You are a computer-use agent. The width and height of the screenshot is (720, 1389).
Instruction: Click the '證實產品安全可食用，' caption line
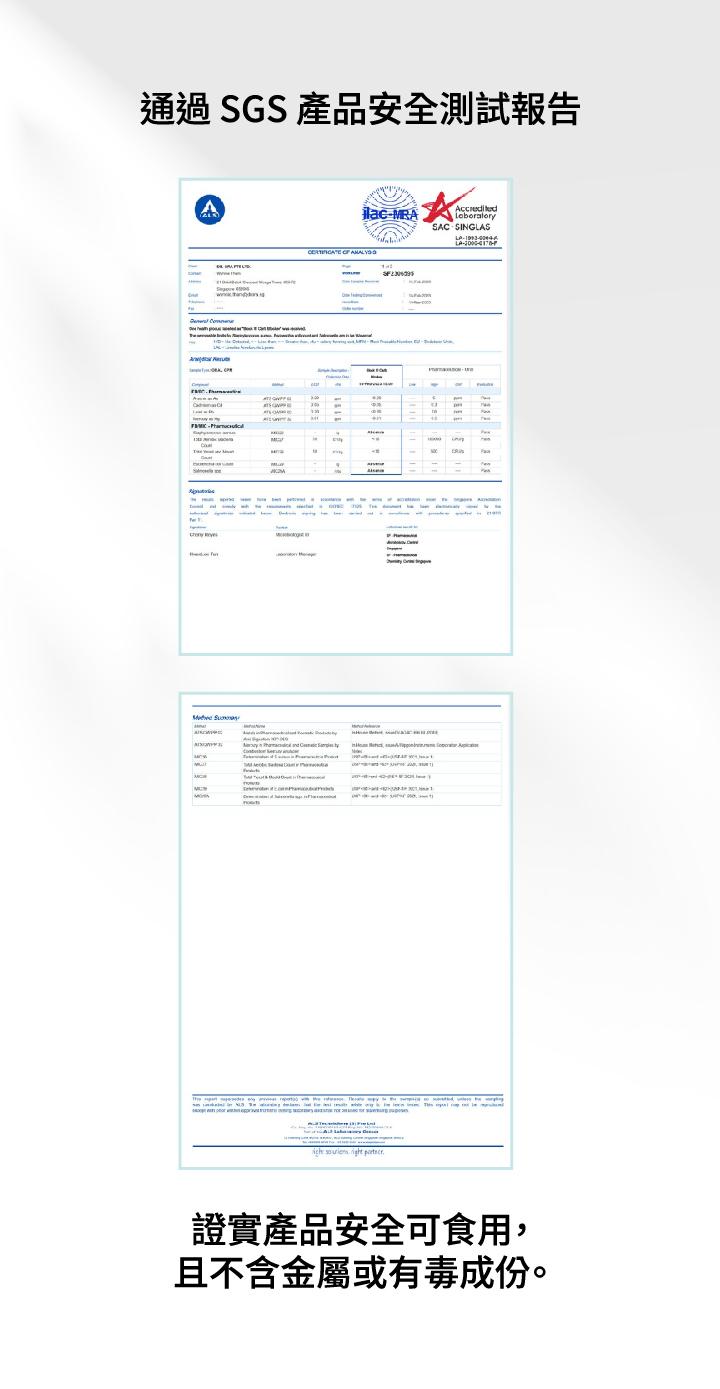(360, 1229)
